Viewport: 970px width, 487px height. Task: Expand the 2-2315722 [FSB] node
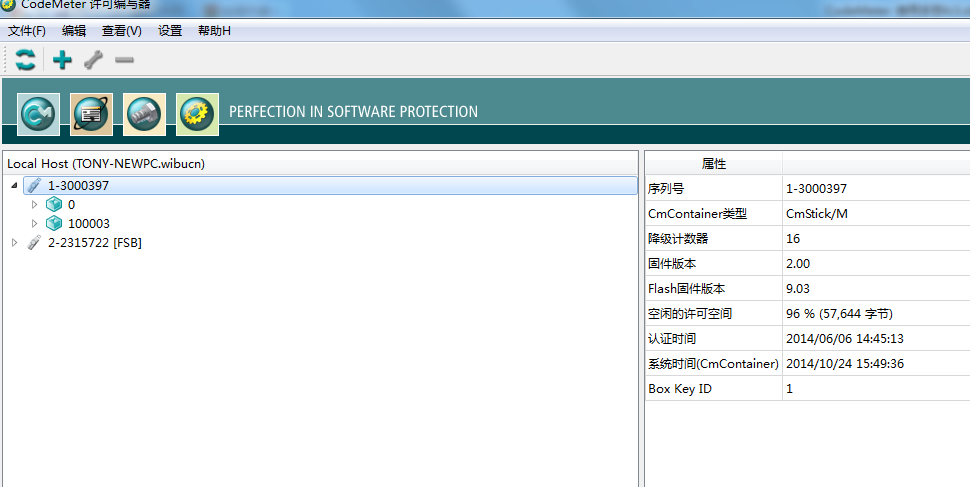click(x=15, y=243)
